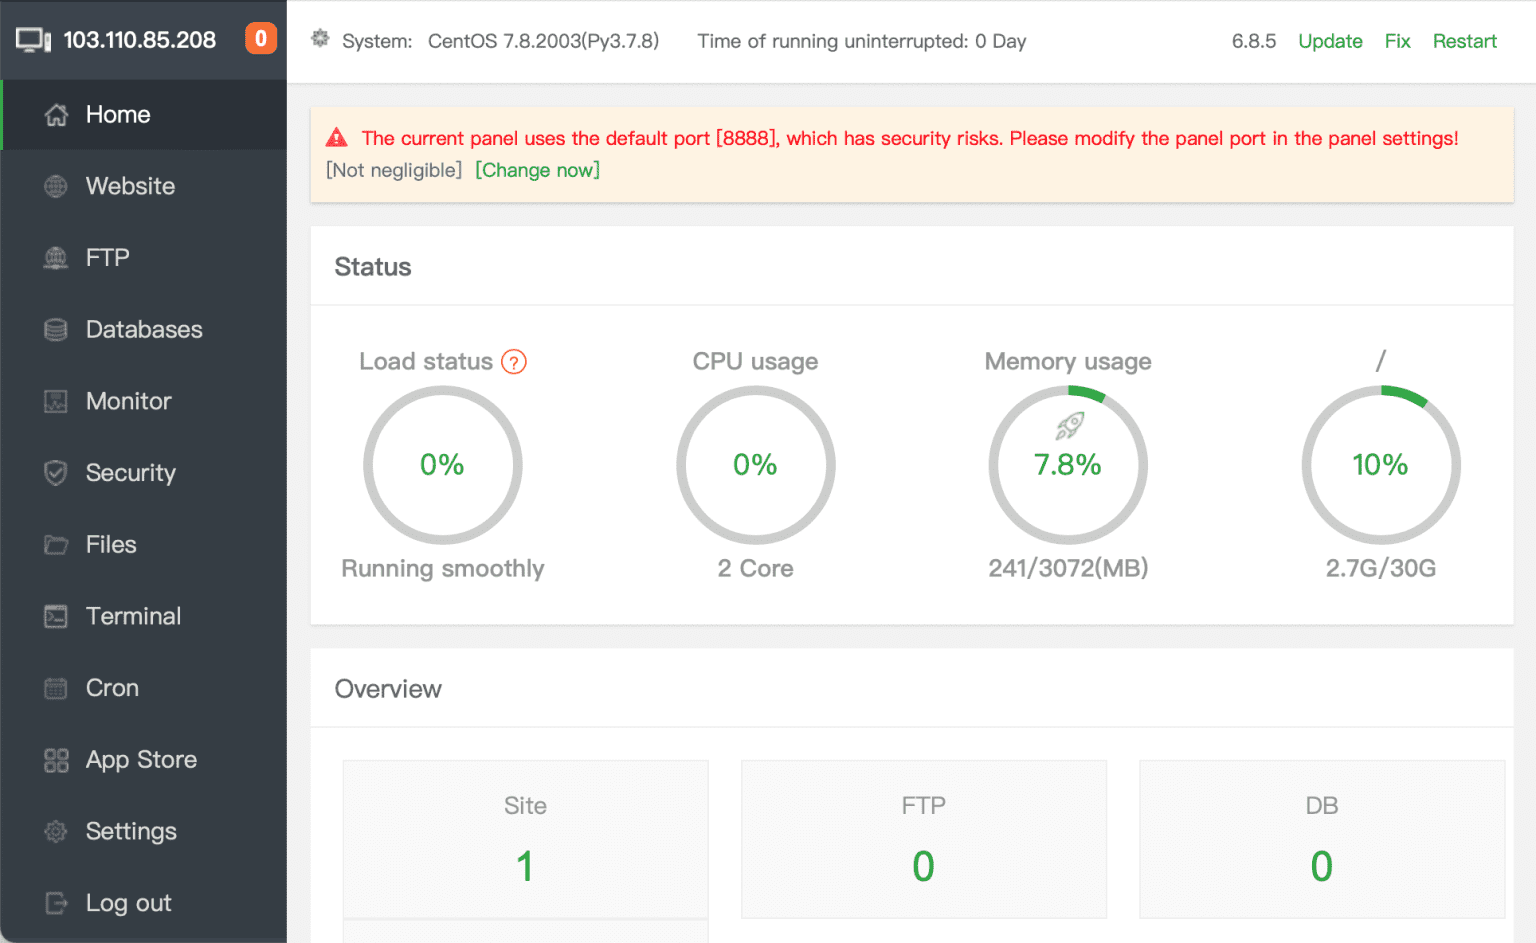This screenshot has height=943, width=1536.
Task: Click the Security shield icon
Action: 56,473
